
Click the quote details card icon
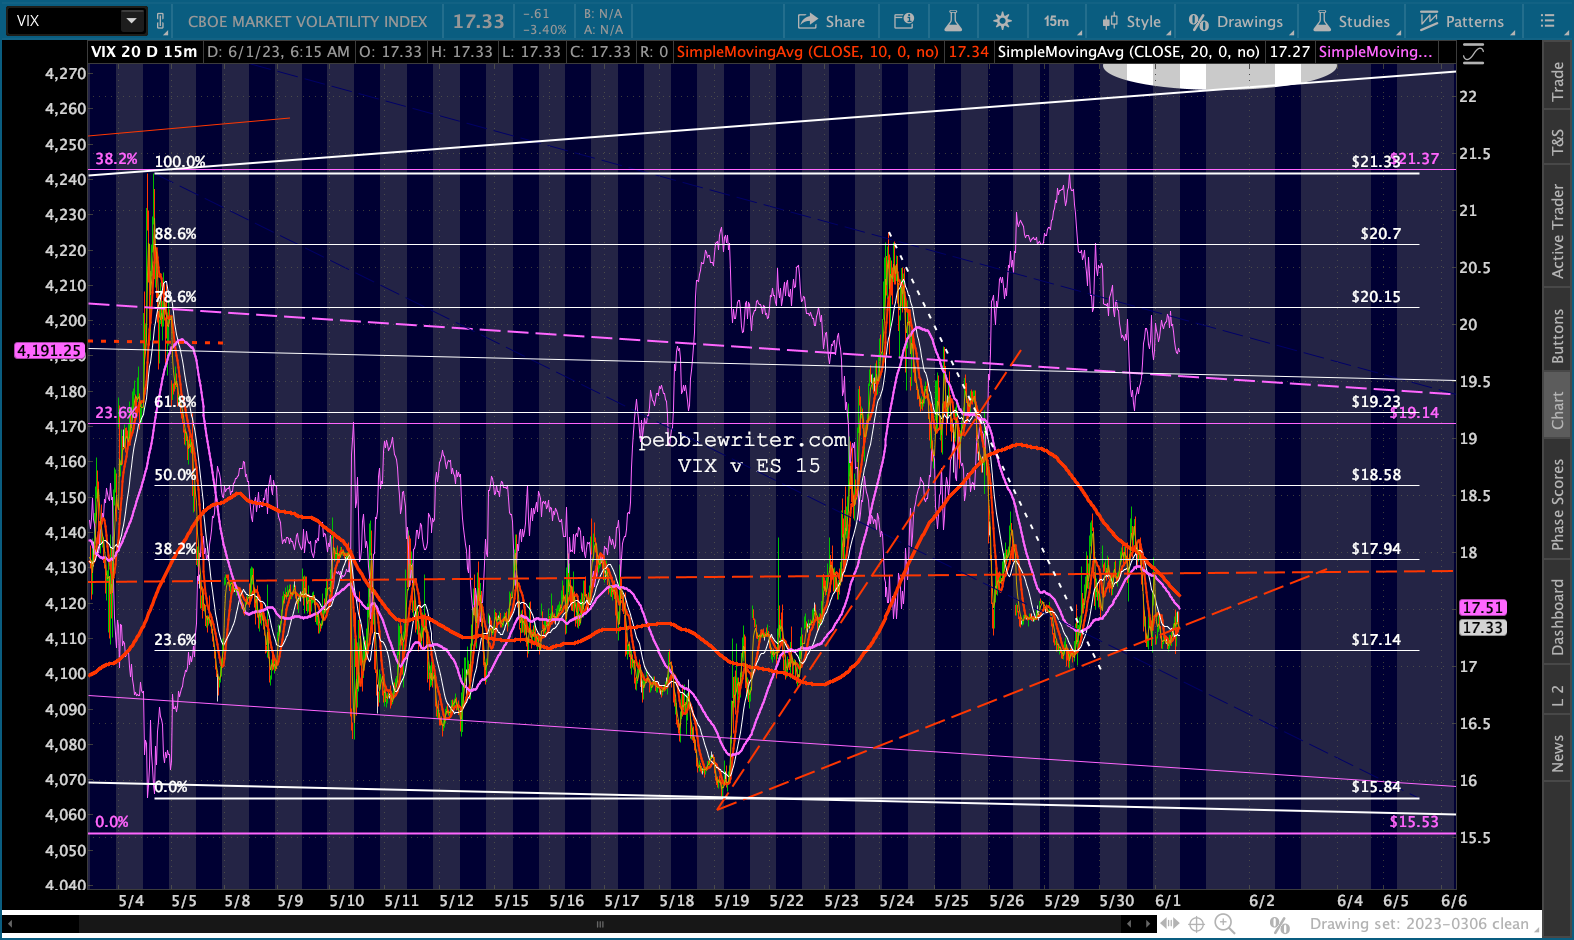pyautogui.click(x=904, y=21)
